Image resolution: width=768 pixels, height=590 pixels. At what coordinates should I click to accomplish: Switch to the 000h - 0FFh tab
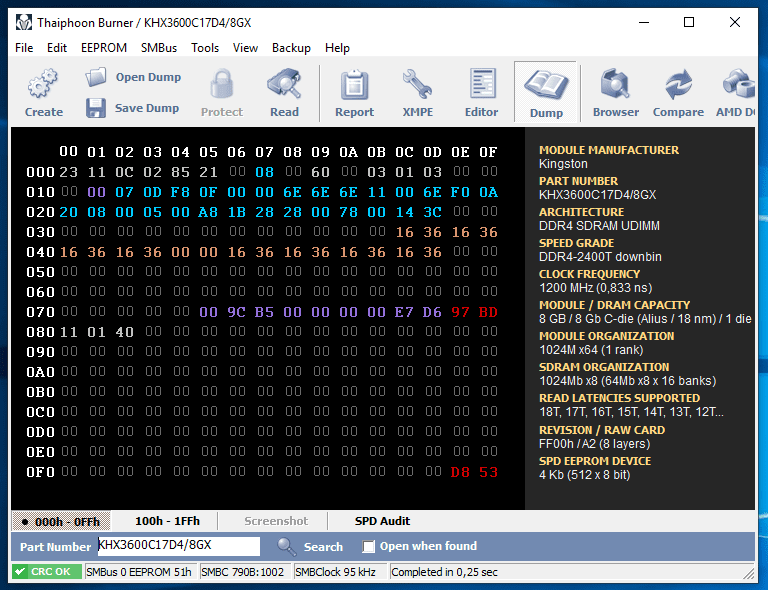coord(61,521)
